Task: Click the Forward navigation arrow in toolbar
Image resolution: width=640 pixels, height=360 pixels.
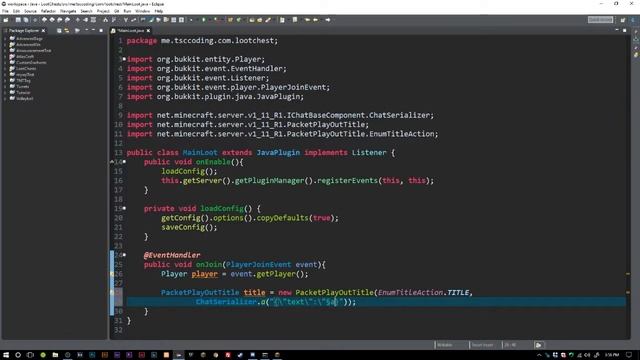Action: (x=327, y=20)
